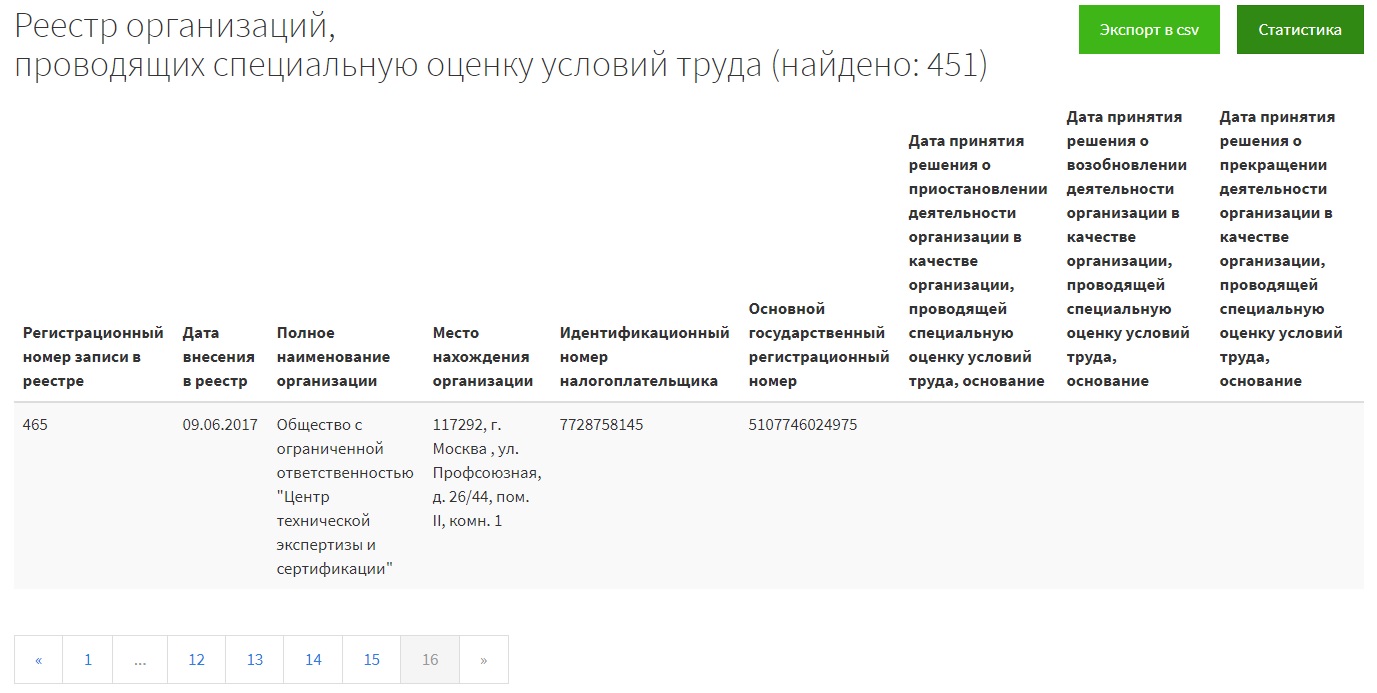
Task: Click column header Идентификационный номер налогоплательщика
Action: click(x=644, y=357)
